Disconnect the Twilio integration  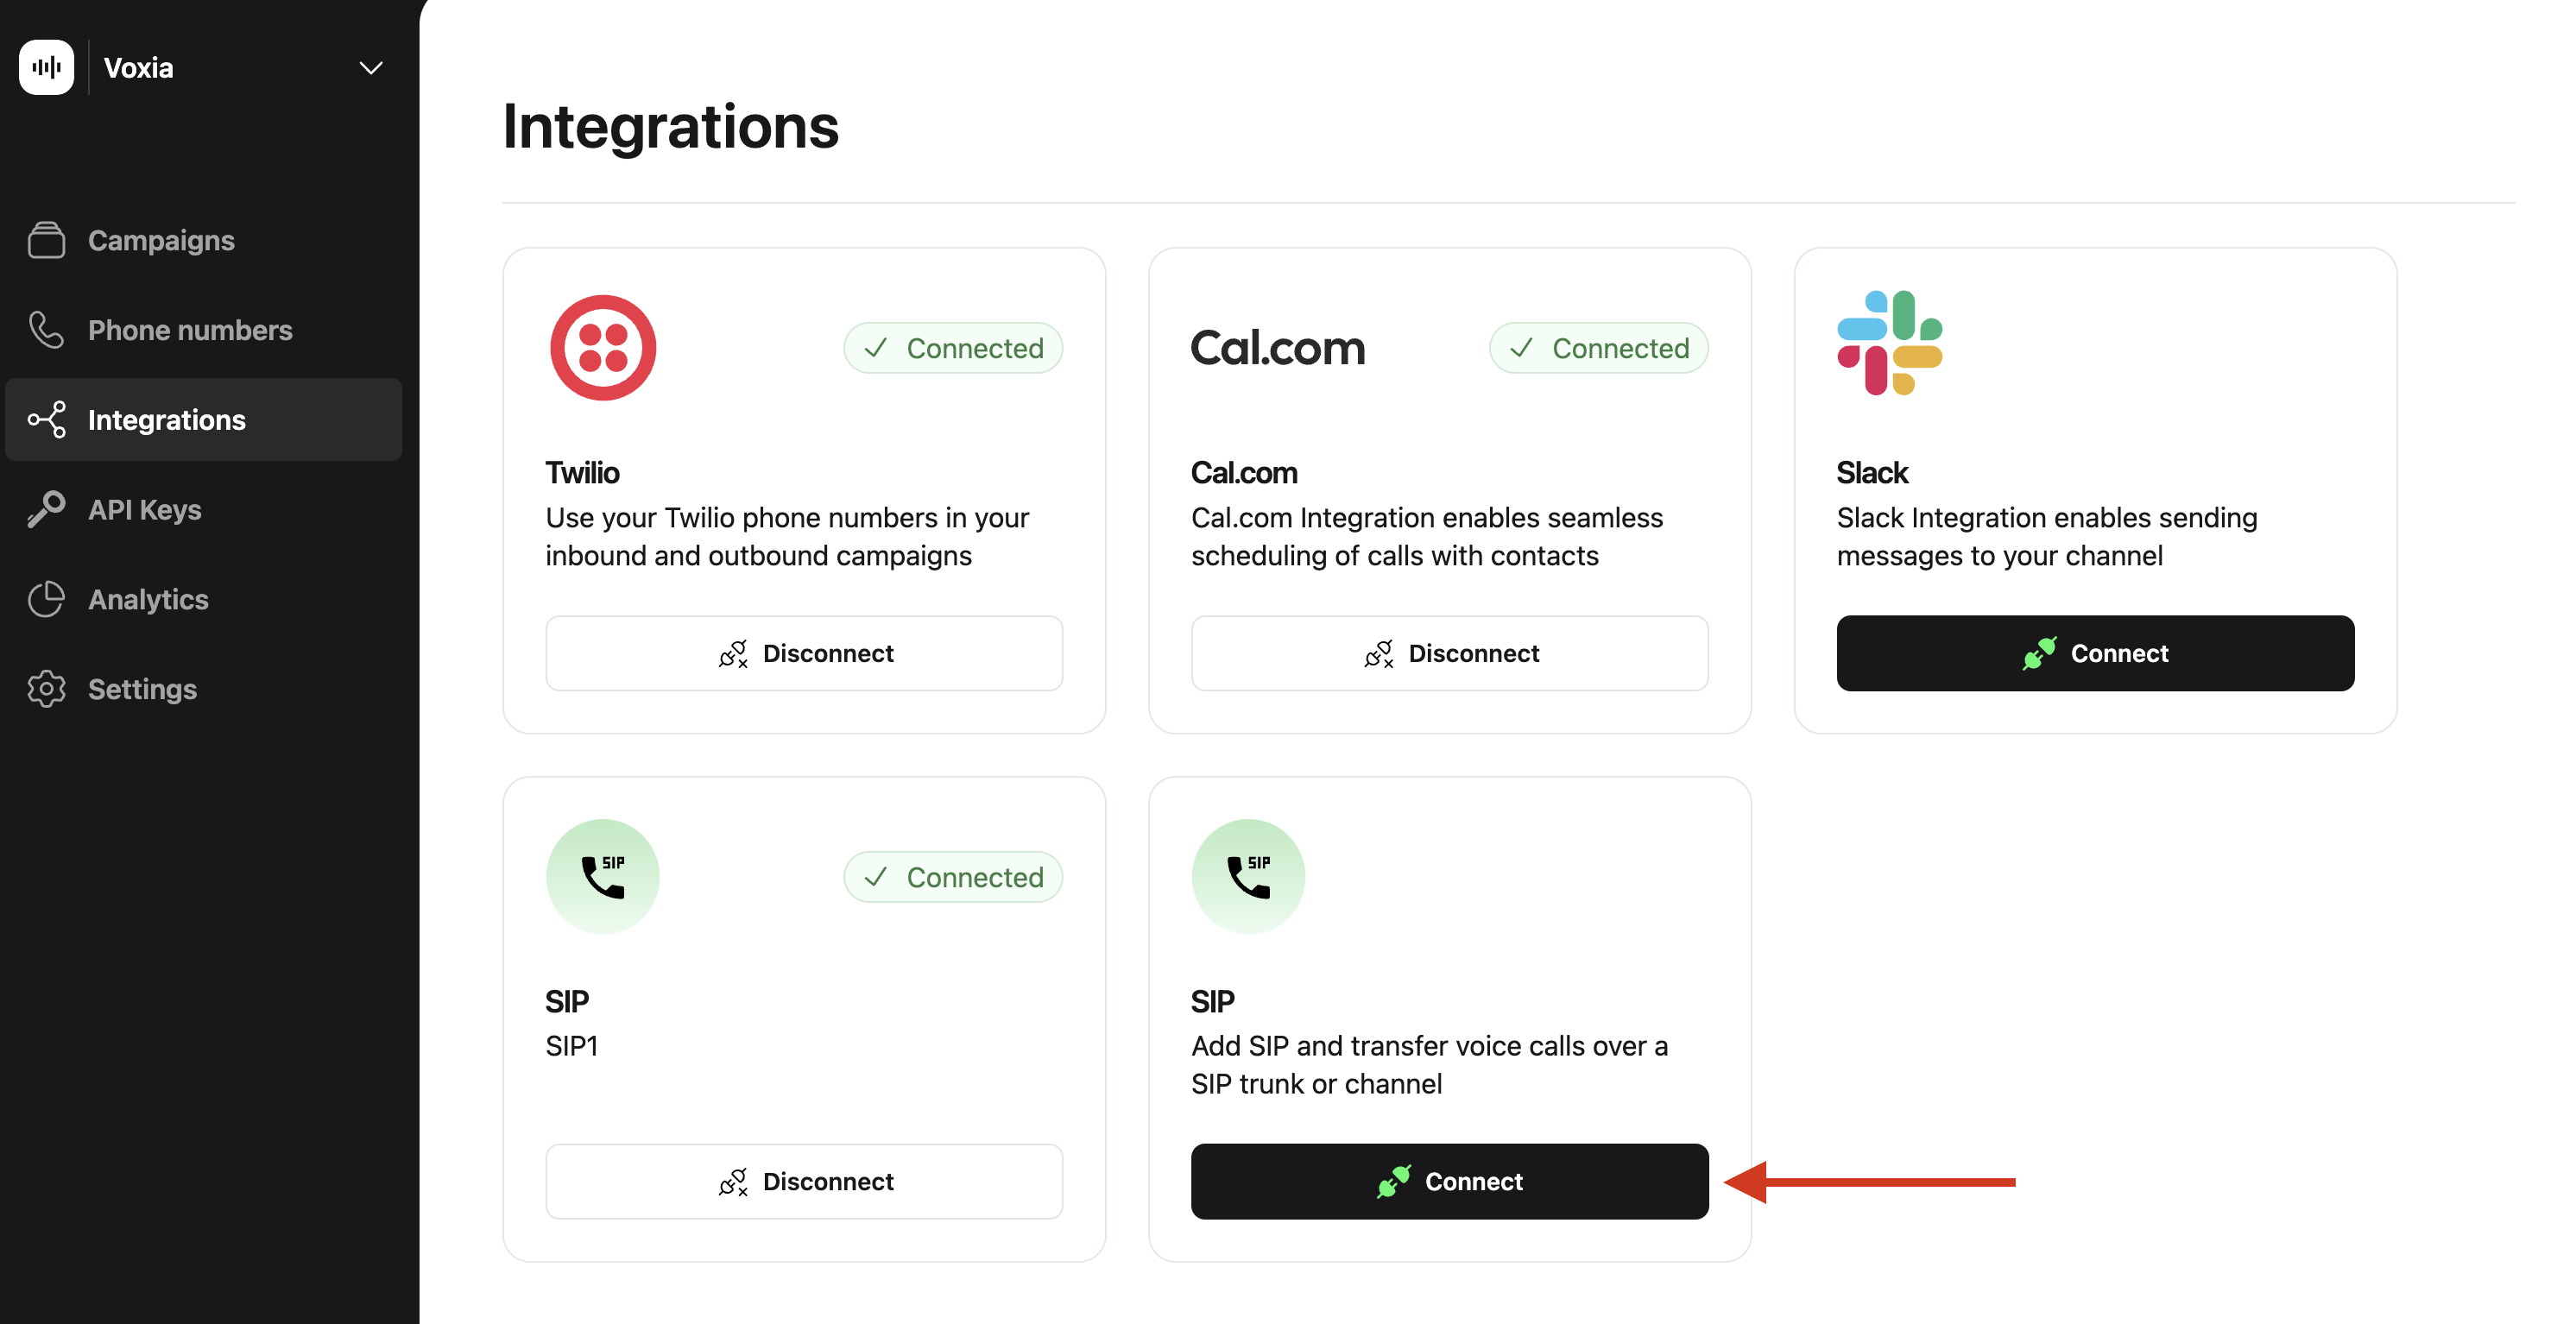[804, 653]
